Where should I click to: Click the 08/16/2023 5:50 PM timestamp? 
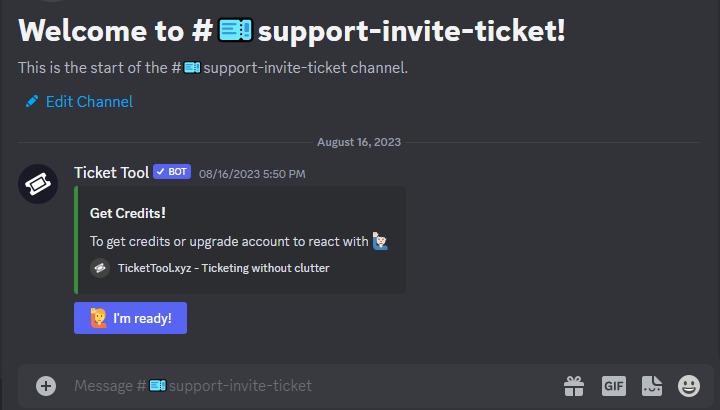pyautogui.click(x=252, y=174)
